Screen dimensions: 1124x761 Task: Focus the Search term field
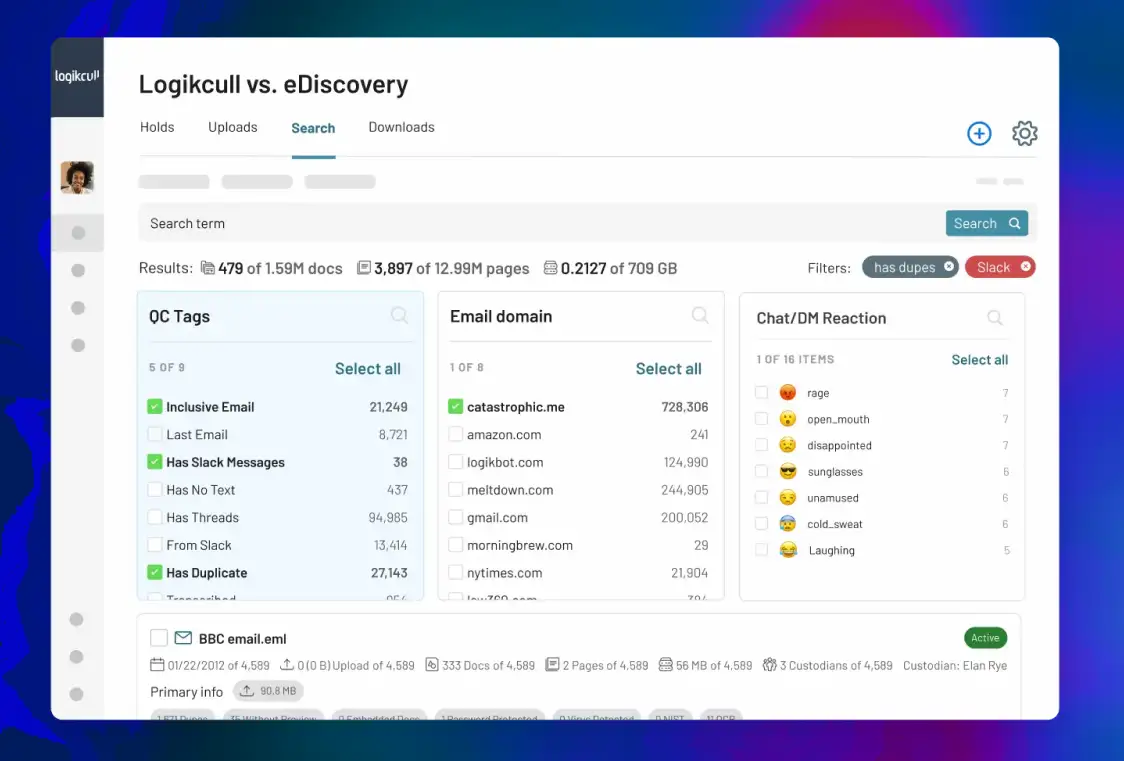point(540,223)
